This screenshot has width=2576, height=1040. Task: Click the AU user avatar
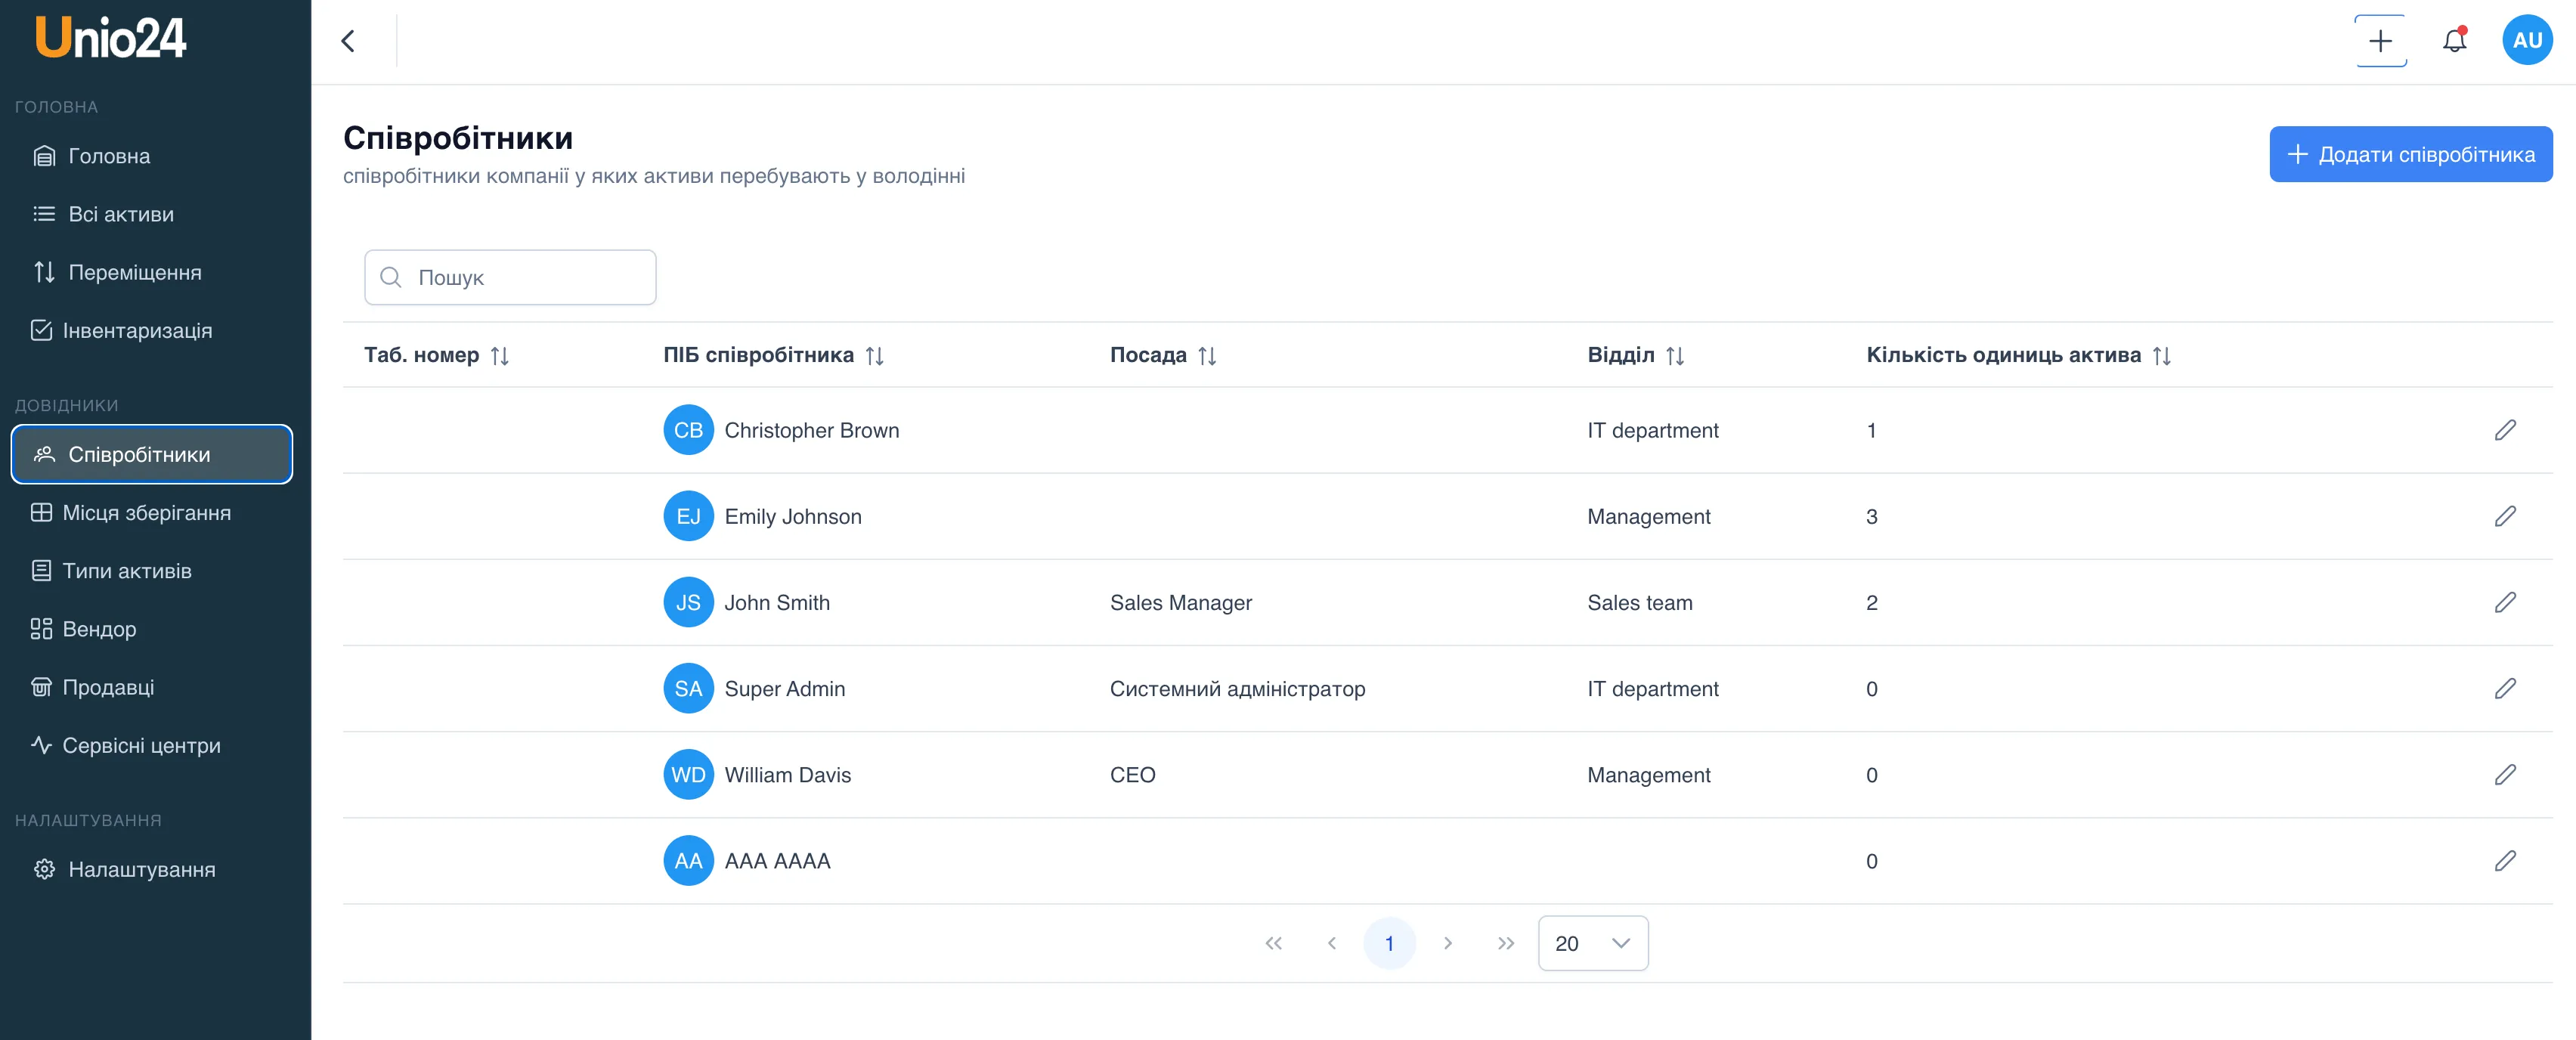pos(2527,41)
